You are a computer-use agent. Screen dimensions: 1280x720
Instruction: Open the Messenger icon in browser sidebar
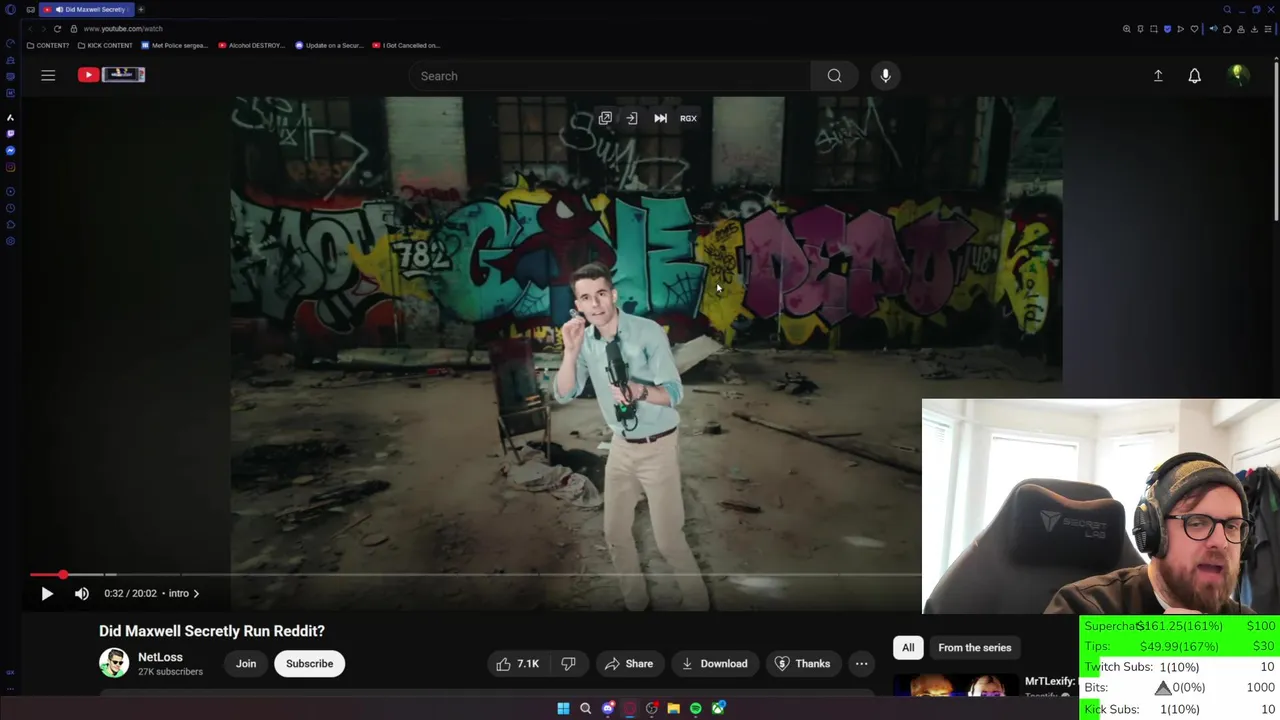click(x=10, y=150)
